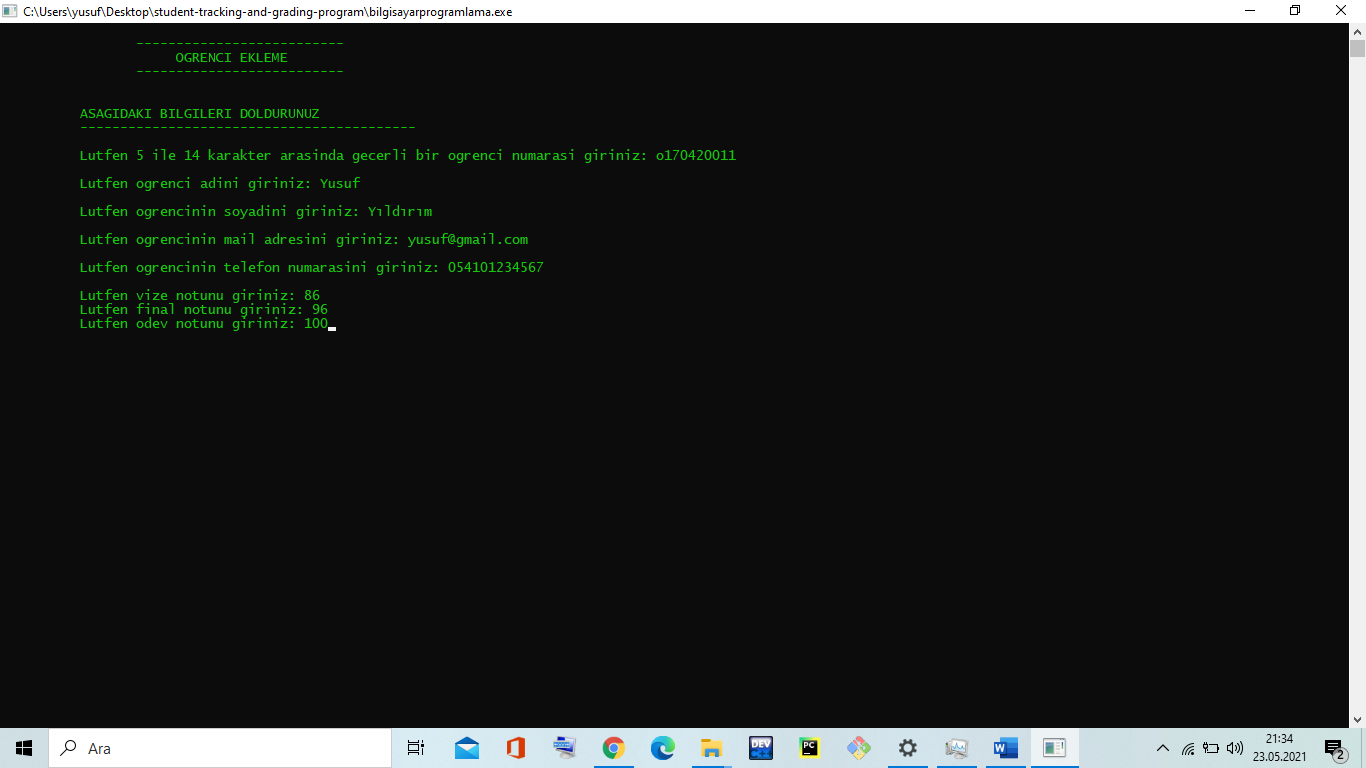
Task: Open the Settings gear taskbar icon
Action: pyautogui.click(x=908, y=748)
